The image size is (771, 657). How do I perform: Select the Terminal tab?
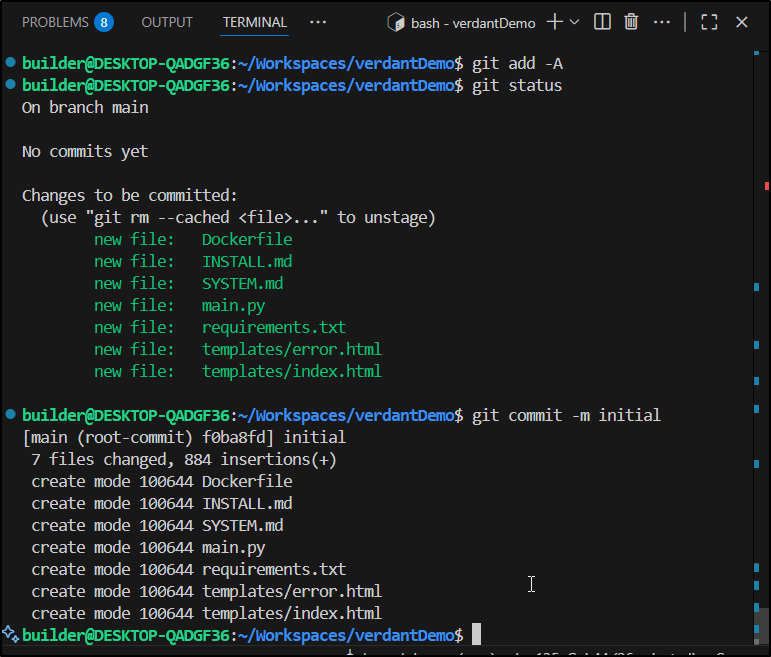pos(254,22)
